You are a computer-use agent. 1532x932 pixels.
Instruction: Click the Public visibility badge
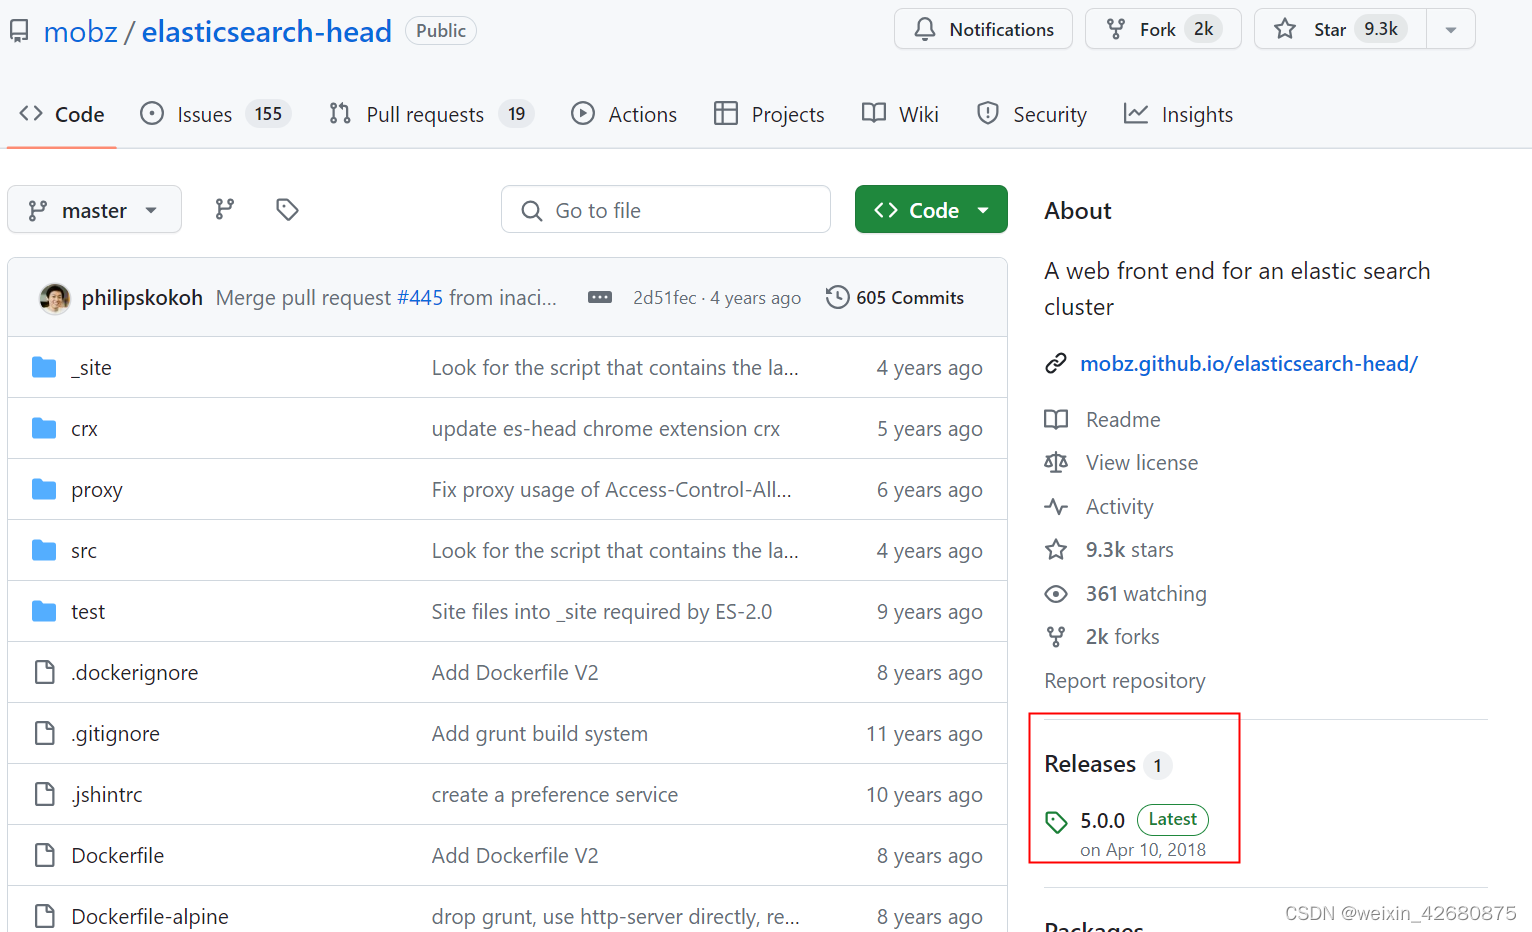pyautogui.click(x=441, y=31)
